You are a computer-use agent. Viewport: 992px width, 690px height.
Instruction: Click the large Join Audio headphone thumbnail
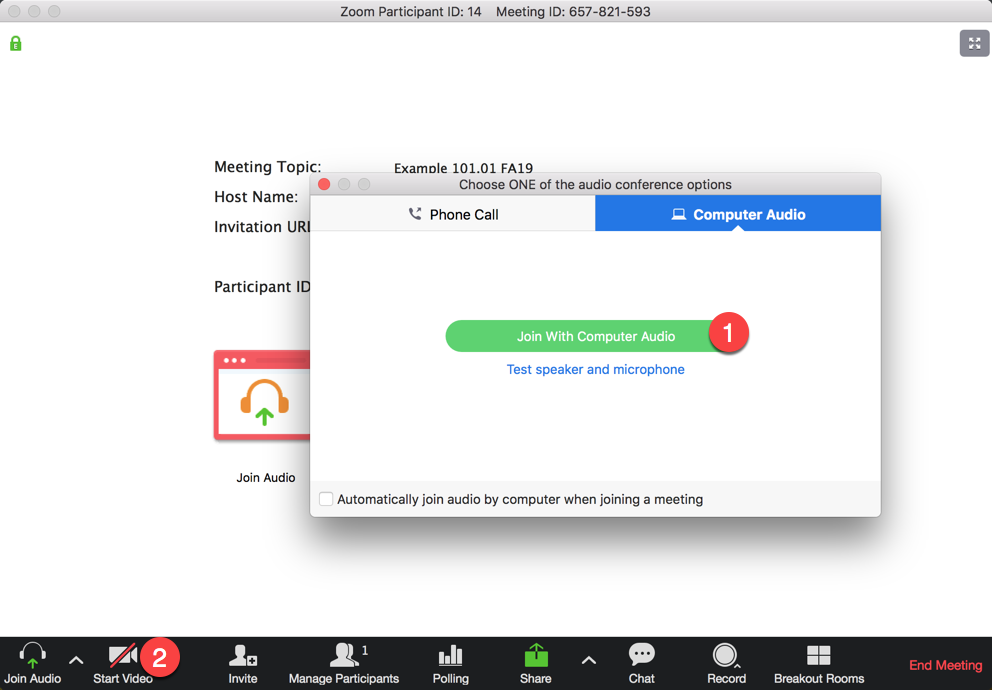tap(265, 397)
